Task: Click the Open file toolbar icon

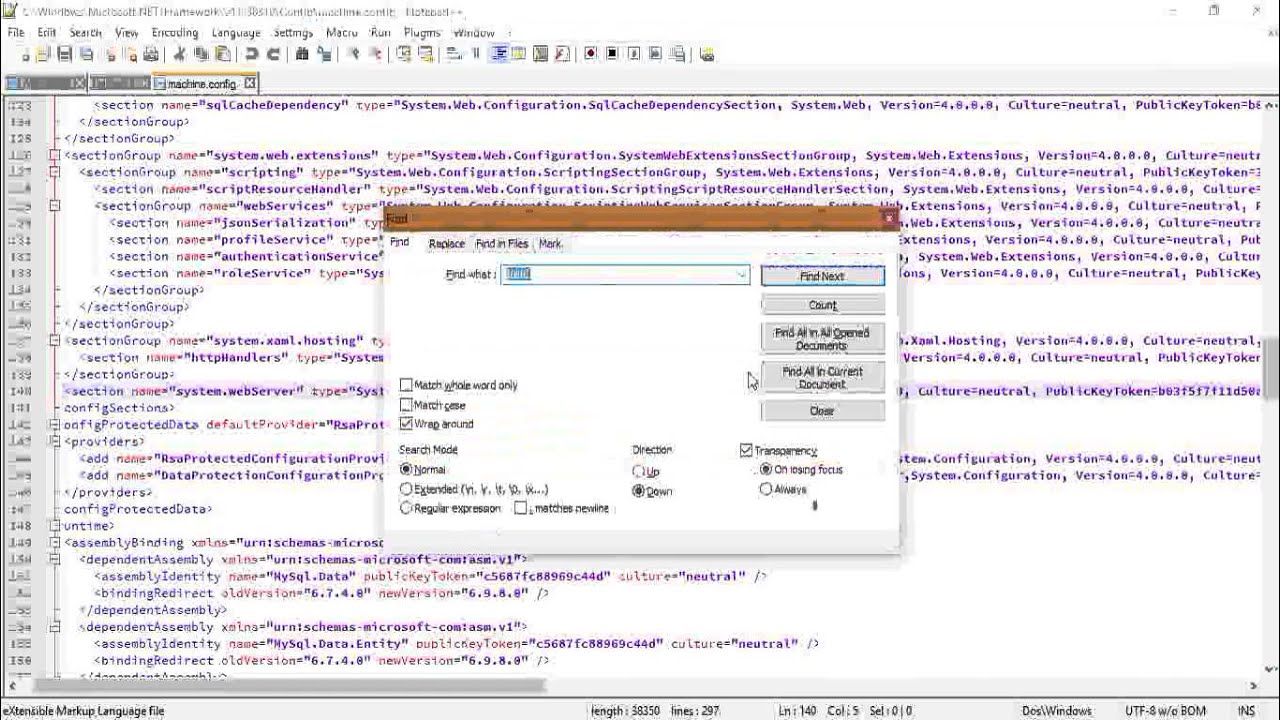Action: coord(42,55)
